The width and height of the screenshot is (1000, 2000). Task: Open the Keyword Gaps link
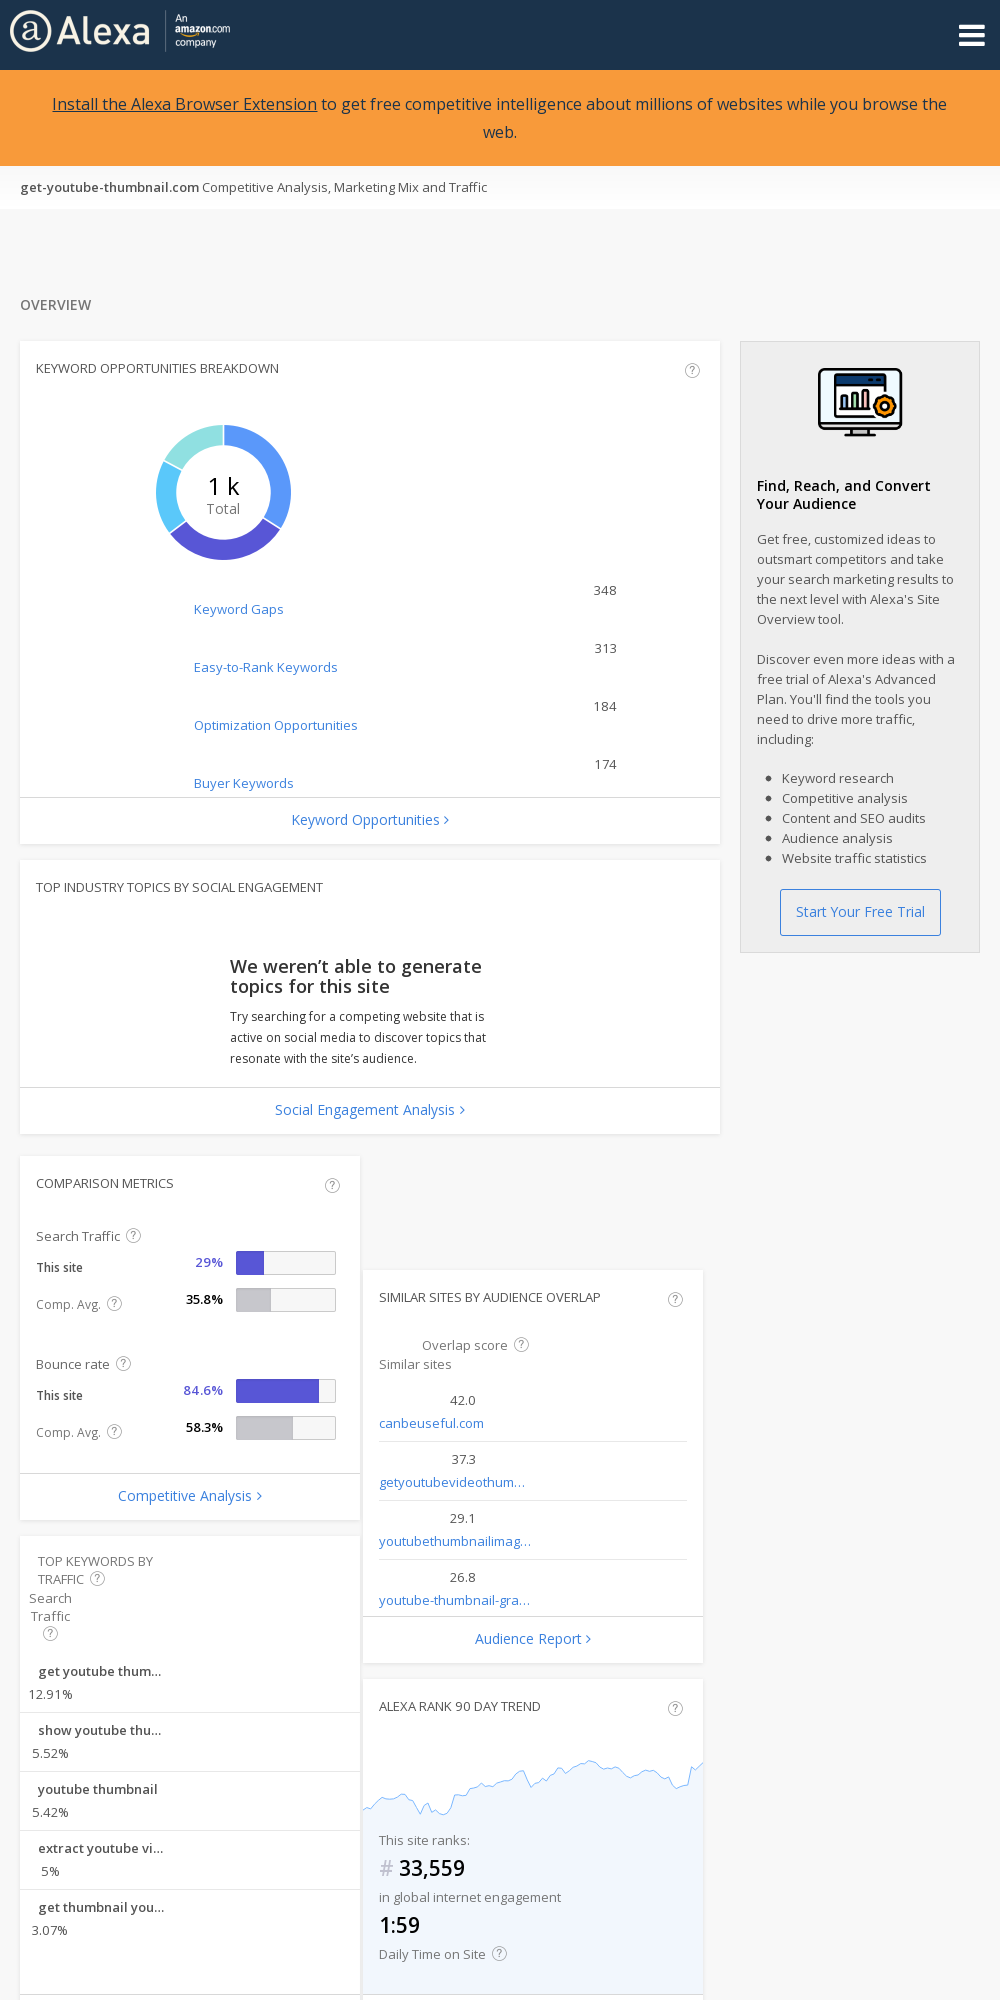[239, 609]
